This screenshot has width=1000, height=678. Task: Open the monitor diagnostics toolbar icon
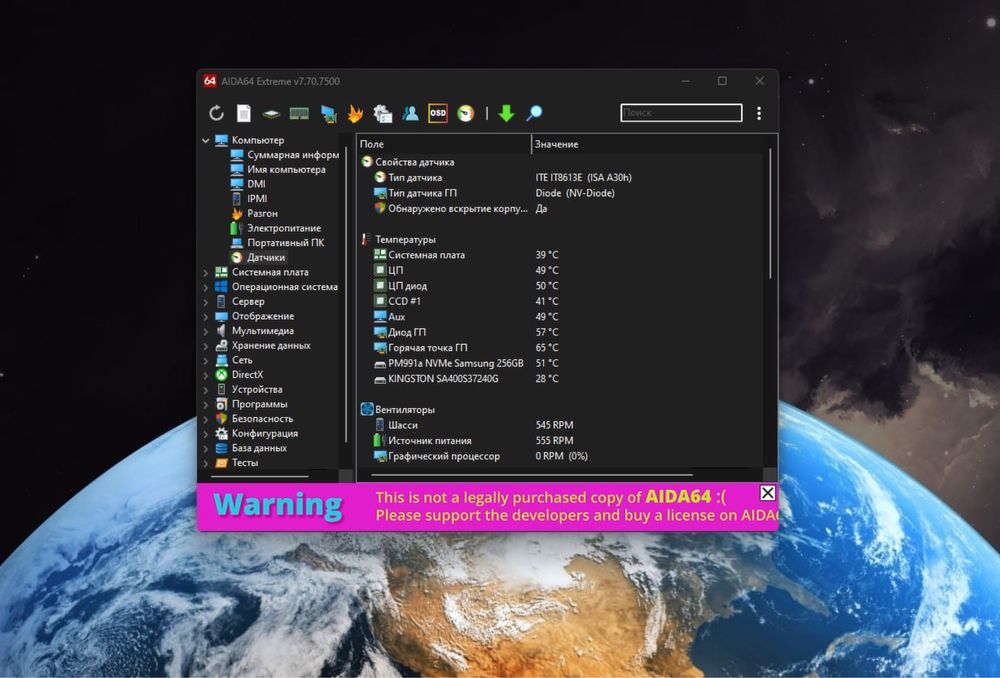328,114
